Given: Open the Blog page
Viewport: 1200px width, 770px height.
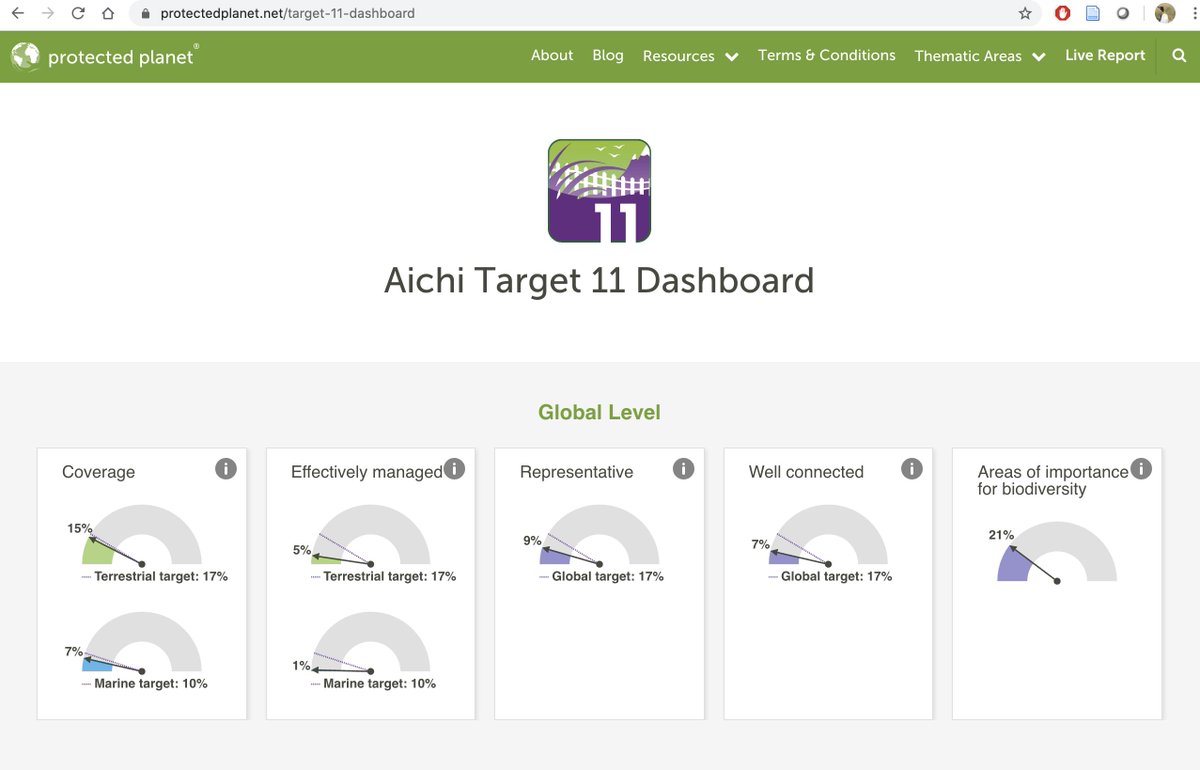Looking at the screenshot, I should tap(608, 55).
